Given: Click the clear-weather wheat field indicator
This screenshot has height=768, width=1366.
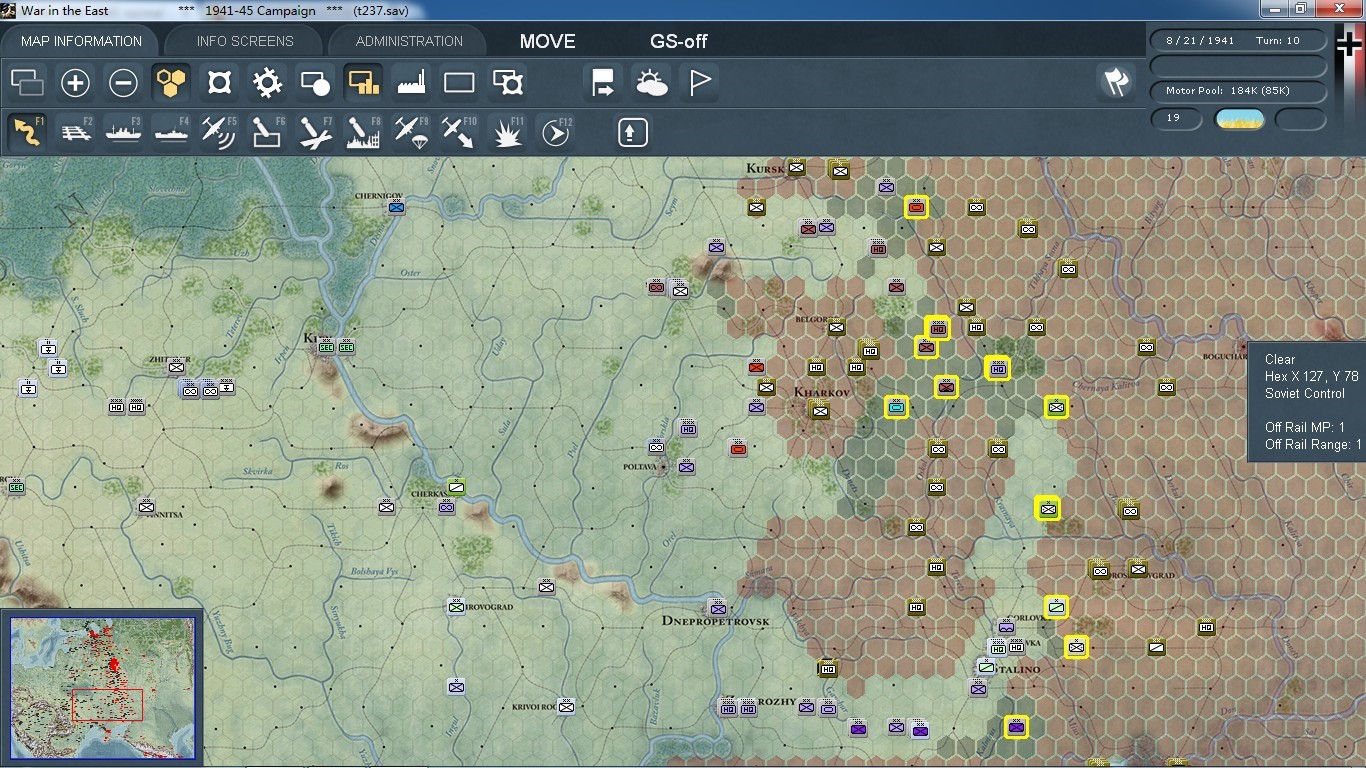Looking at the screenshot, I should coord(1239,120).
